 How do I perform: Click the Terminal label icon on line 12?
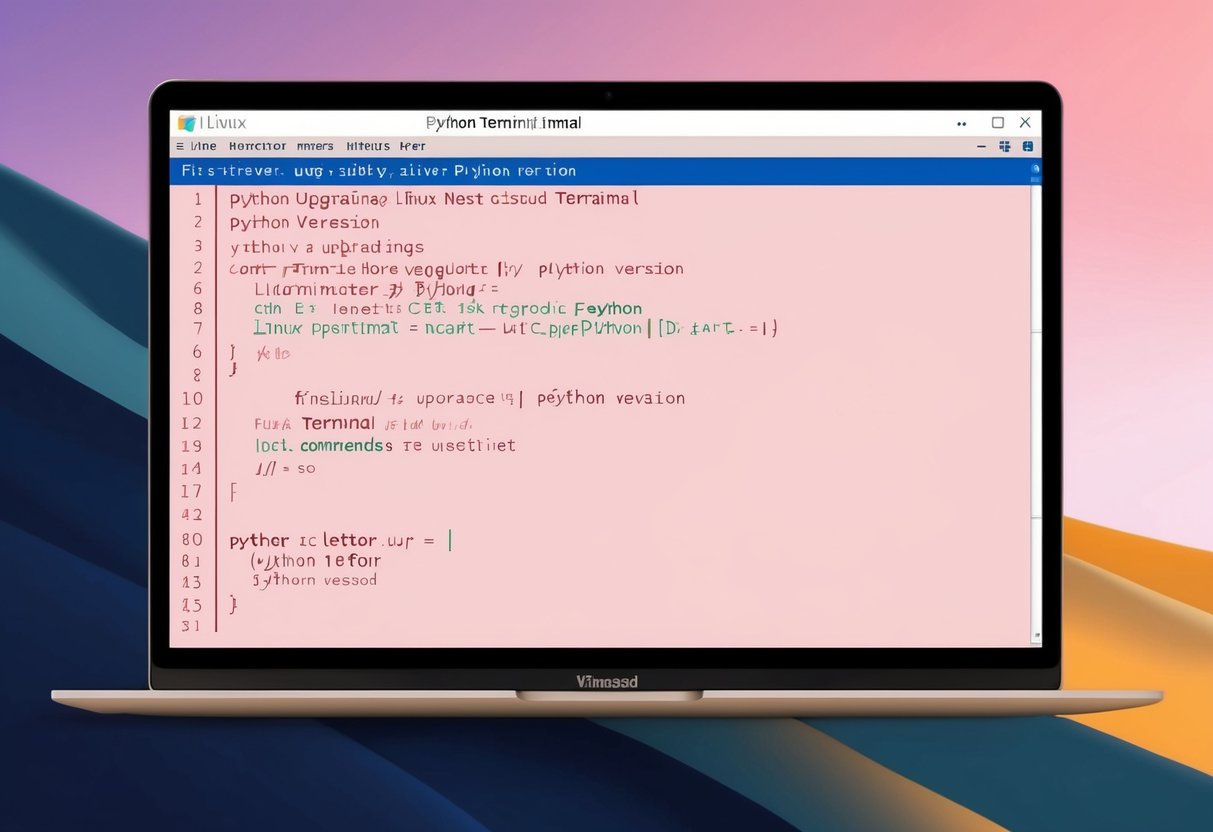pyautogui.click(x=338, y=423)
